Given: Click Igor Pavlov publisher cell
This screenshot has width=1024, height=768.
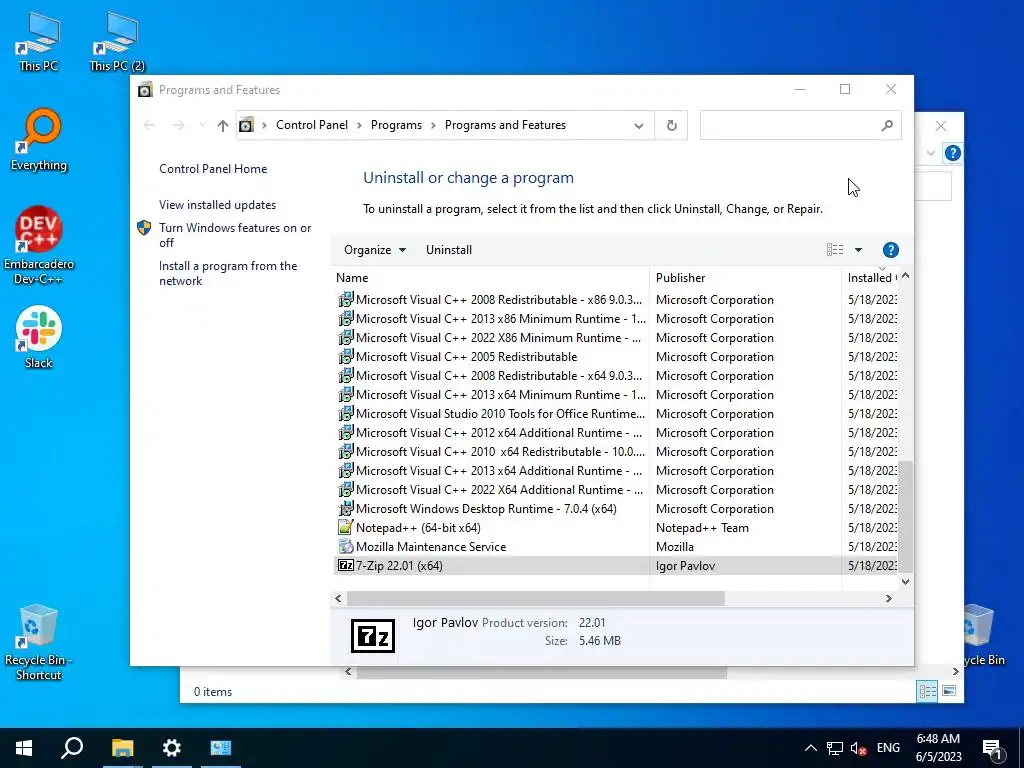Looking at the screenshot, I should point(685,566).
